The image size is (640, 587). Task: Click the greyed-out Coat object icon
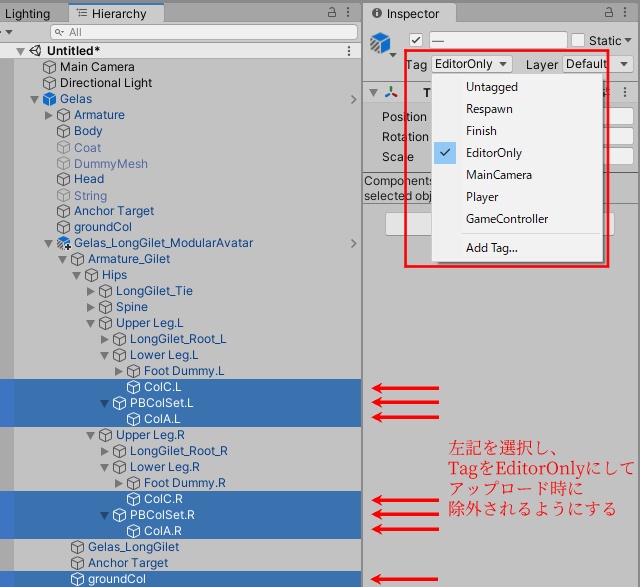(63, 147)
